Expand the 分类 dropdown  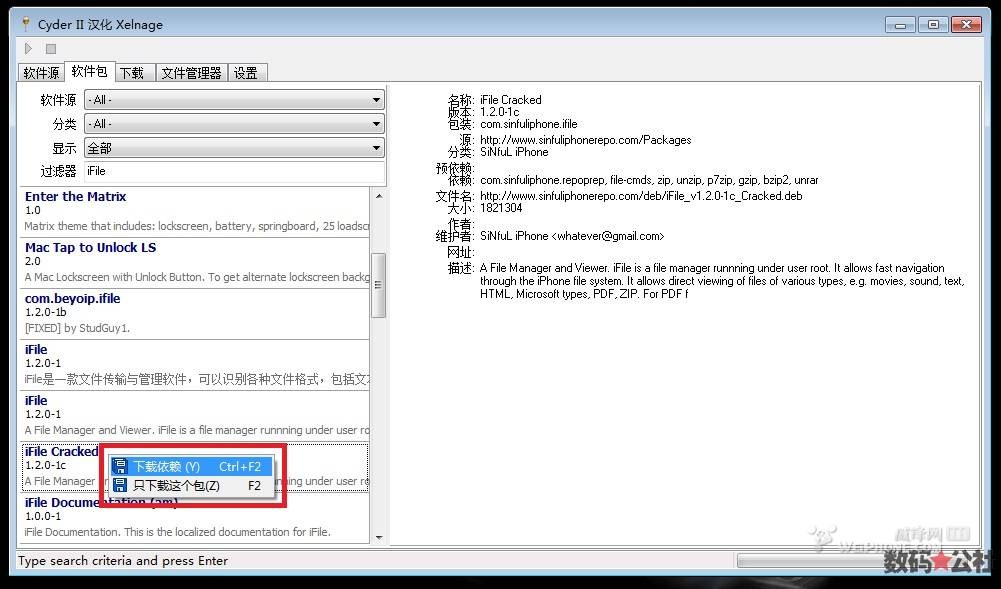tap(234, 124)
